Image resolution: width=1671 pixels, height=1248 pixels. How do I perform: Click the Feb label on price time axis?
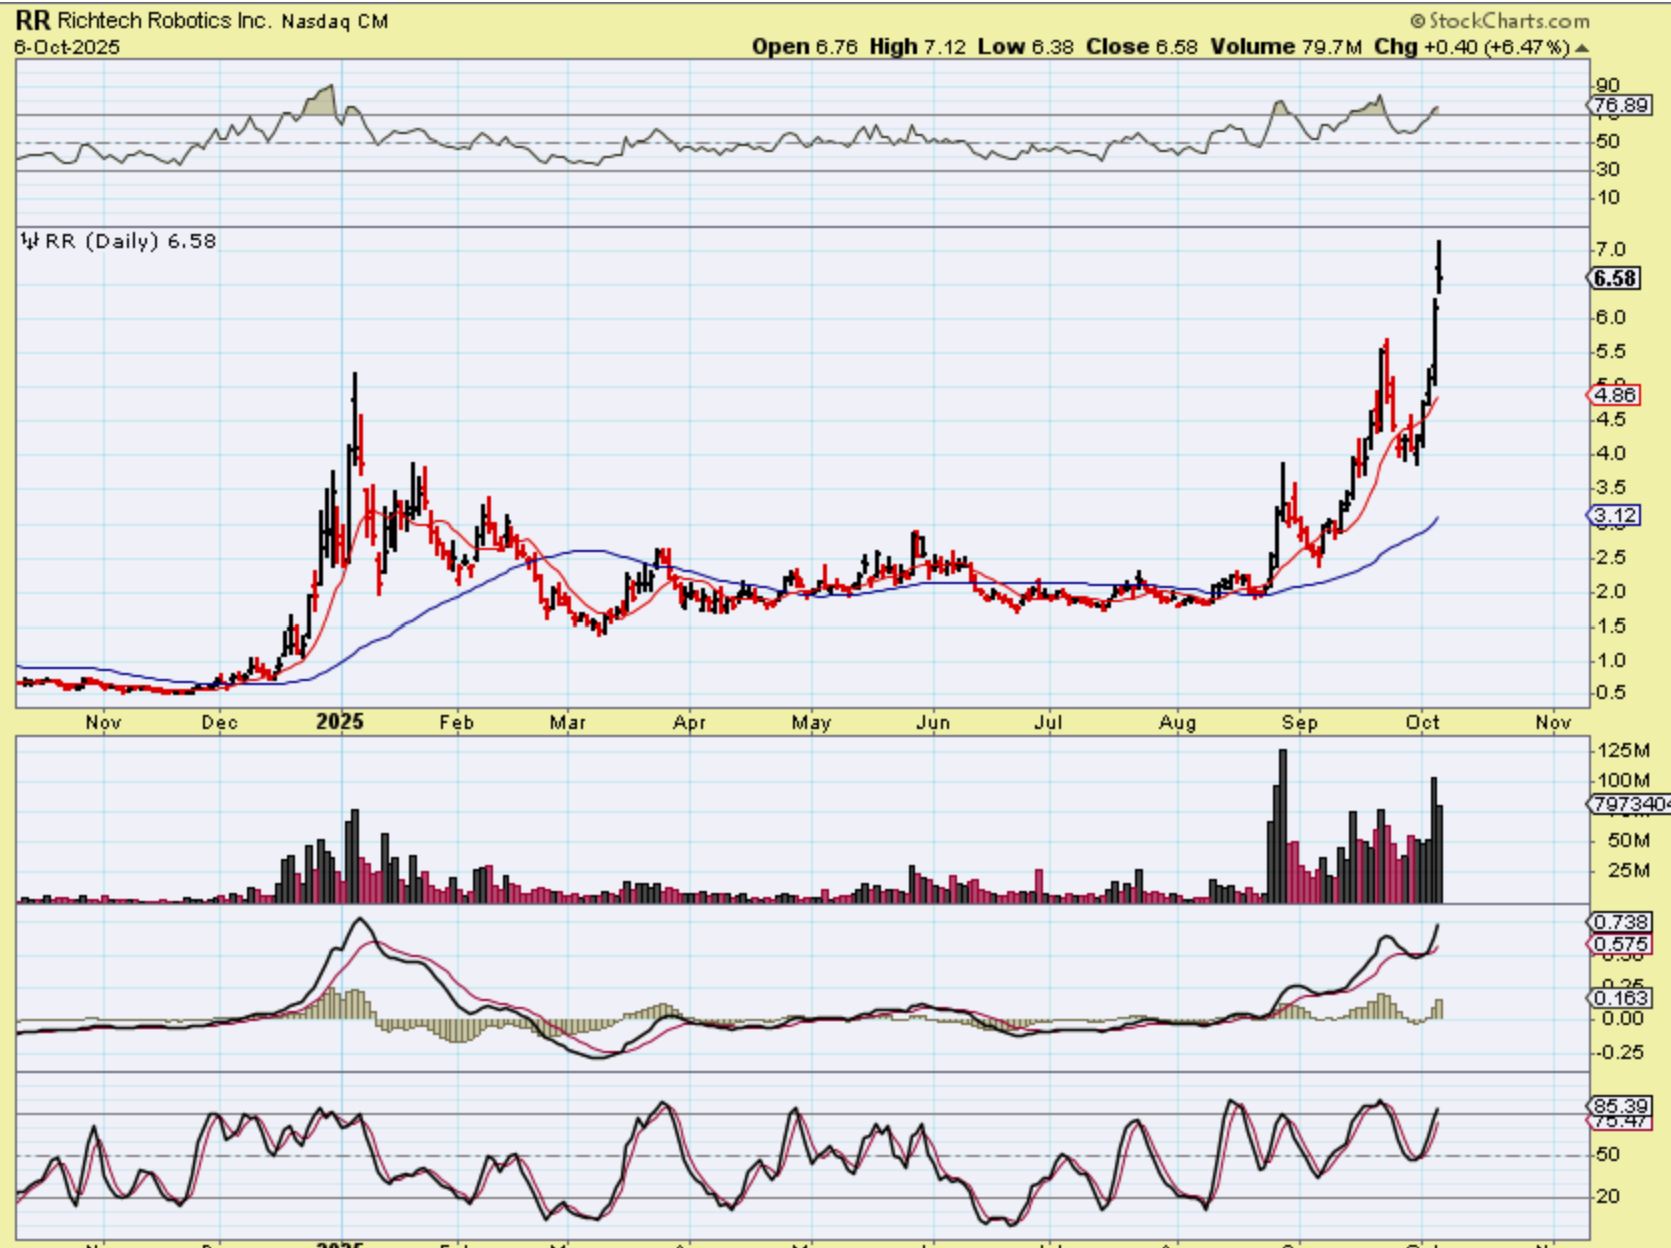point(456,722)
